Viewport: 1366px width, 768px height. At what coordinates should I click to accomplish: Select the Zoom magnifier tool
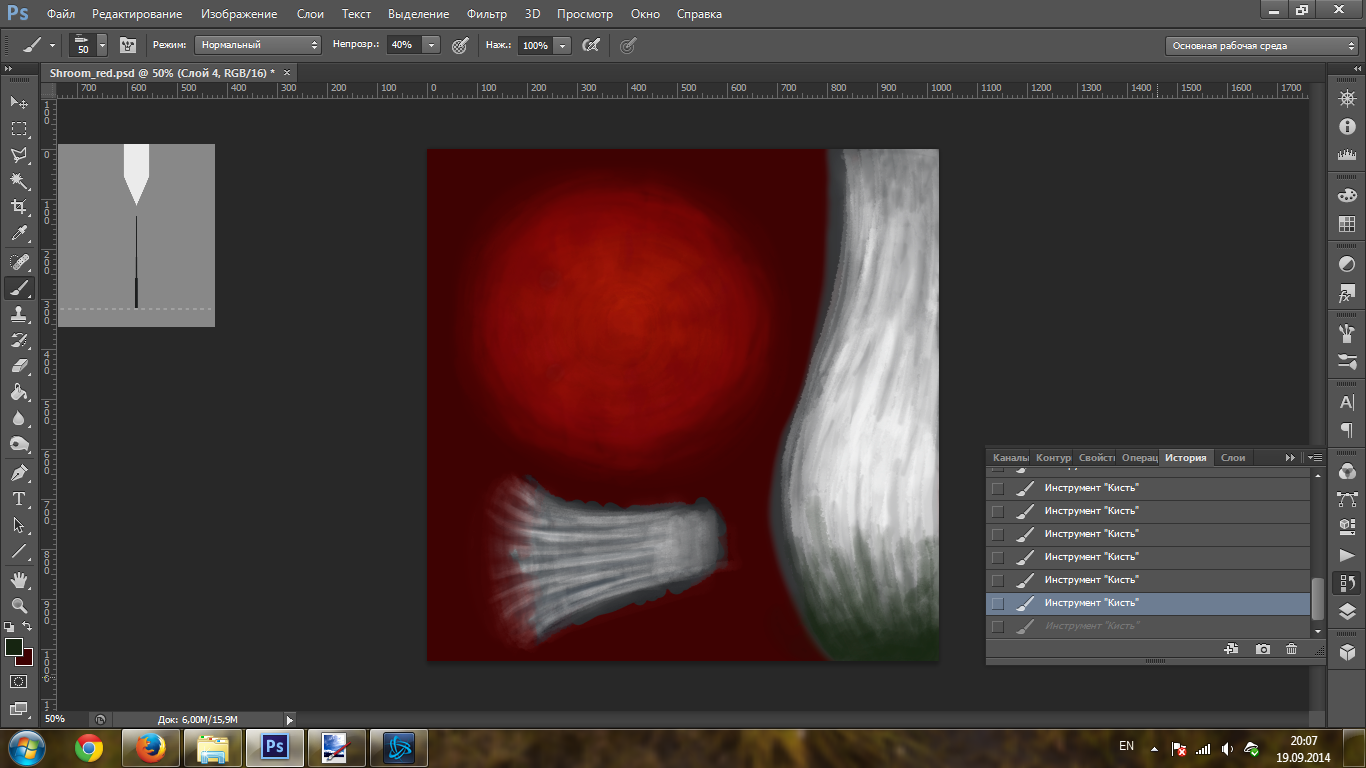click(x=19, y=606)
